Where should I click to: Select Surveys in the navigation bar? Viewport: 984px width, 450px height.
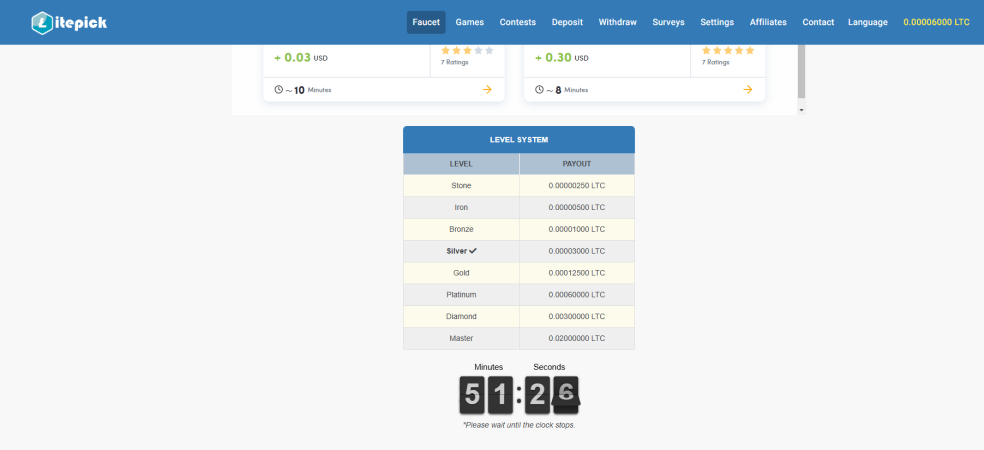pos(668,22)
